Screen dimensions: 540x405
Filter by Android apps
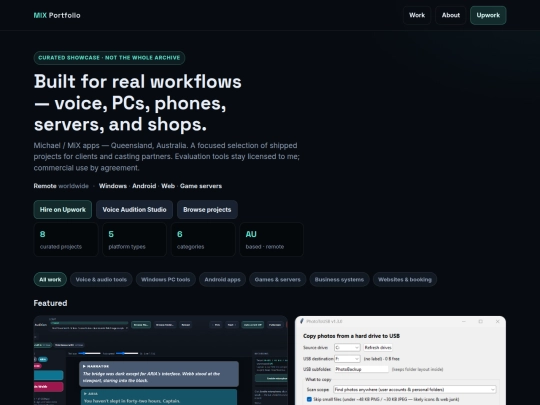click(x=222, y=279)
